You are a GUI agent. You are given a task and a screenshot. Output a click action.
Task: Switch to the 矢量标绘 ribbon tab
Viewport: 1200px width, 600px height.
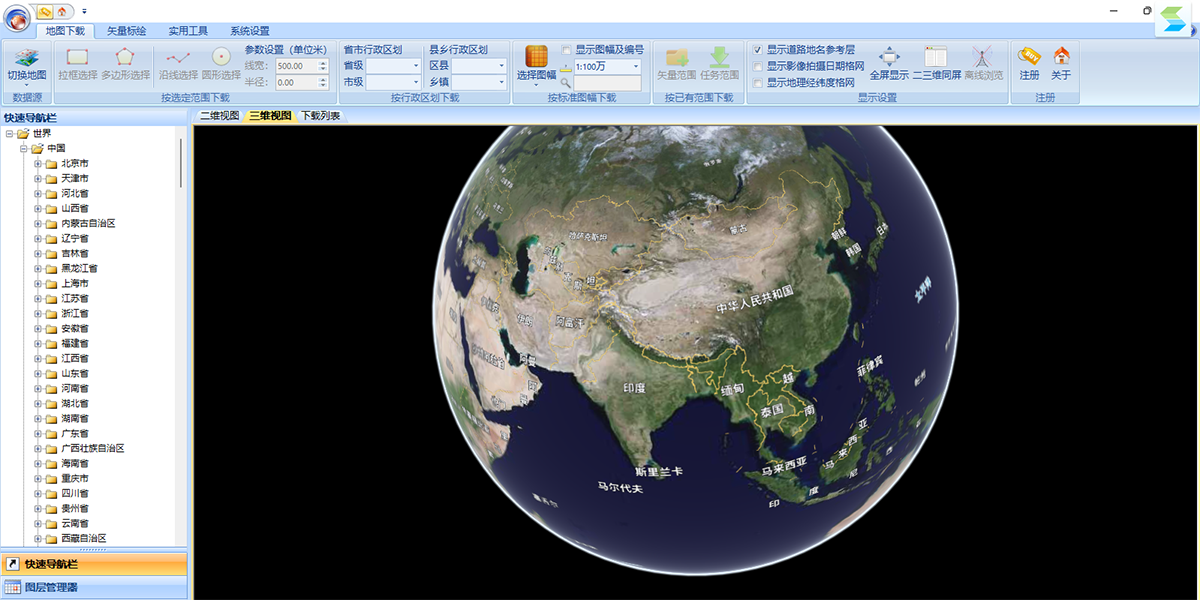coord(127,31)
